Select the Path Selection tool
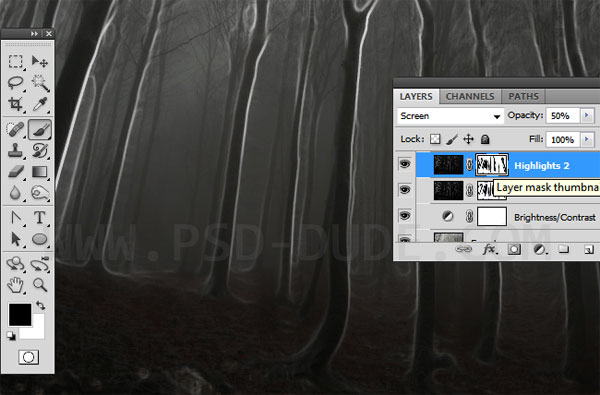Image resolution: width=600 pixels, height=395 pixels. pyautogui.click(x=15, y=239)
